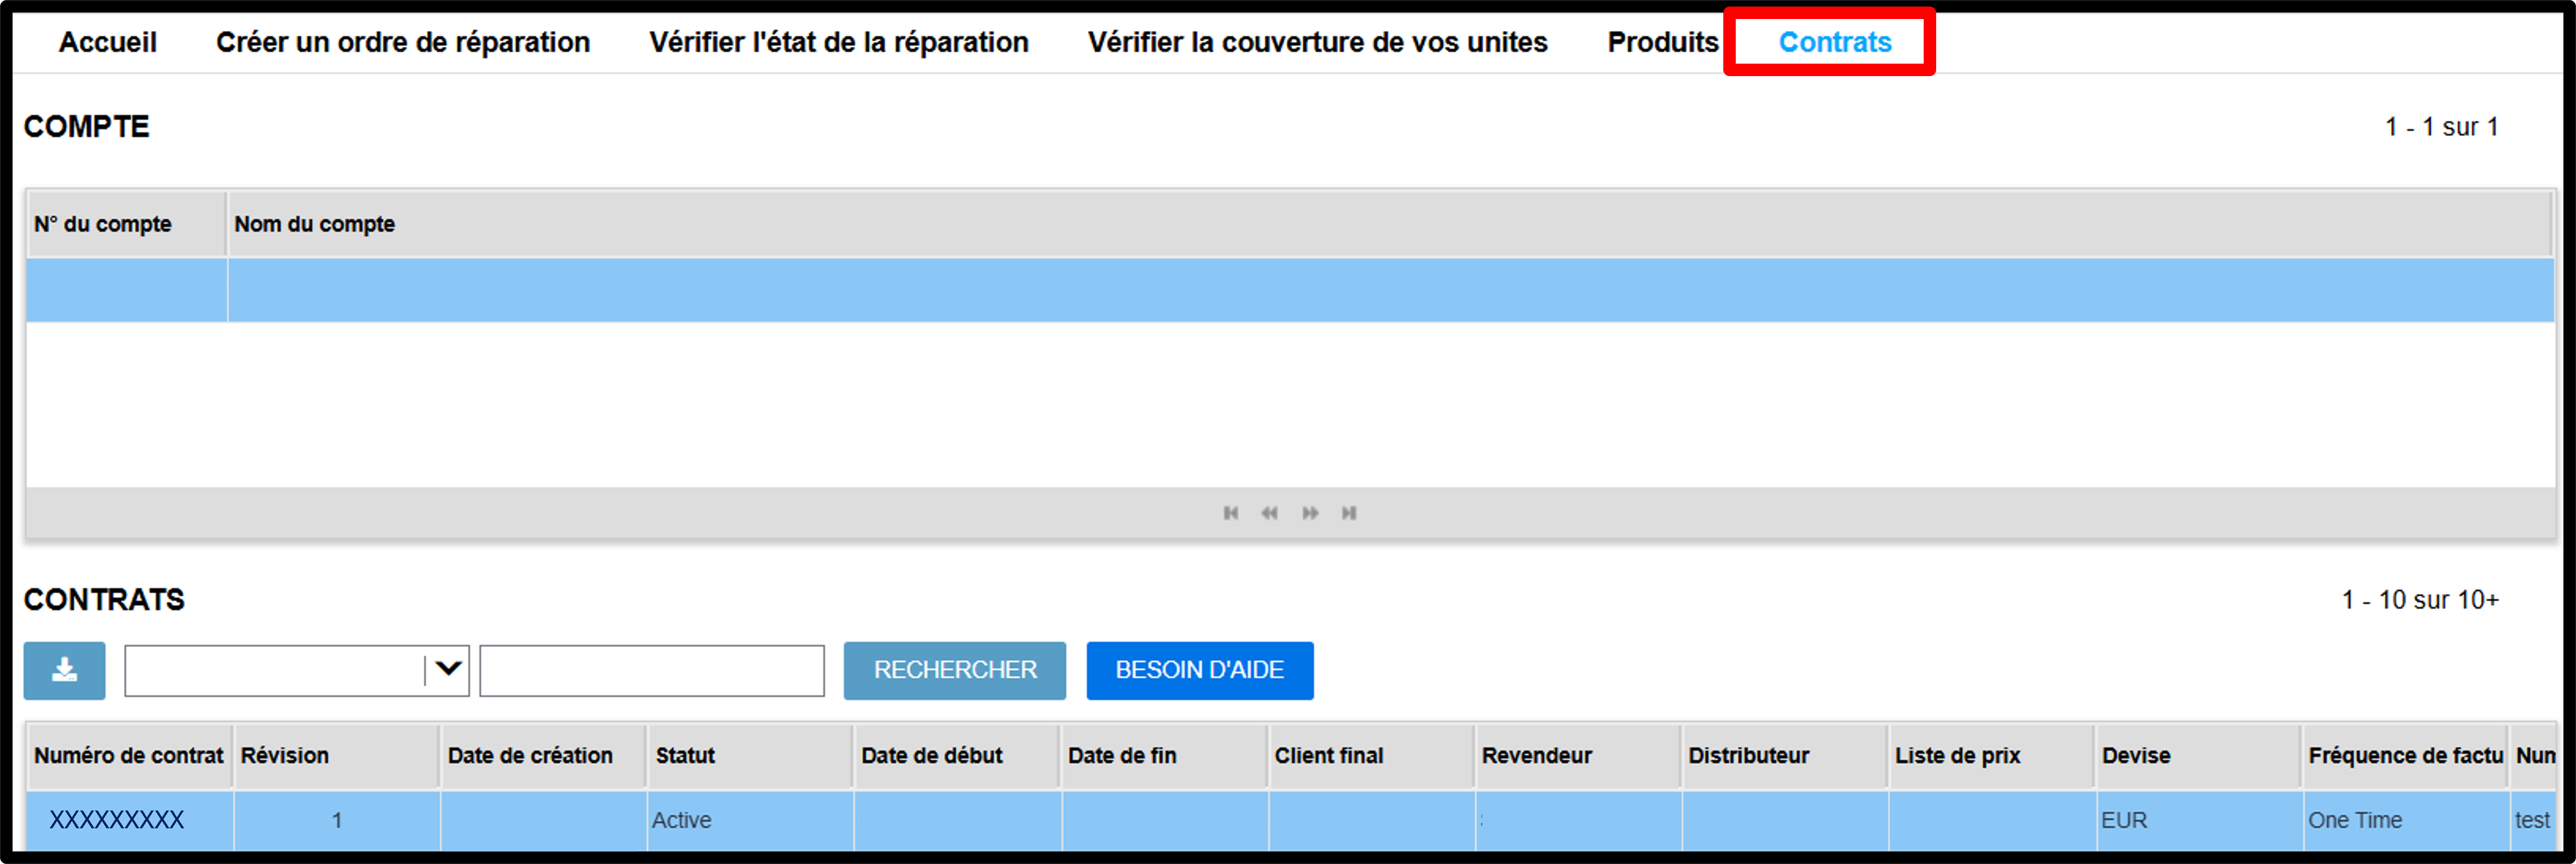The image size is (2576, 864).
Task: Go to last page in Compte pager
Action: point(1349,513)
